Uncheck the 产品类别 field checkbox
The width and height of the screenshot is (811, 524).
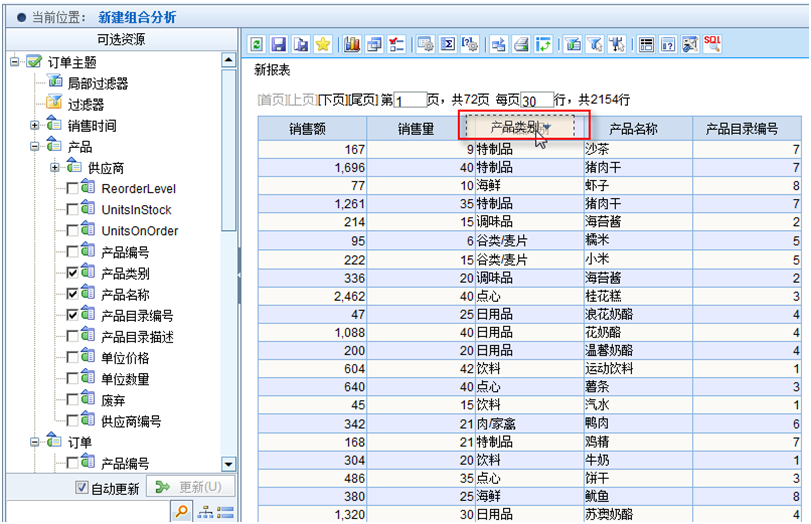point(72,273)
